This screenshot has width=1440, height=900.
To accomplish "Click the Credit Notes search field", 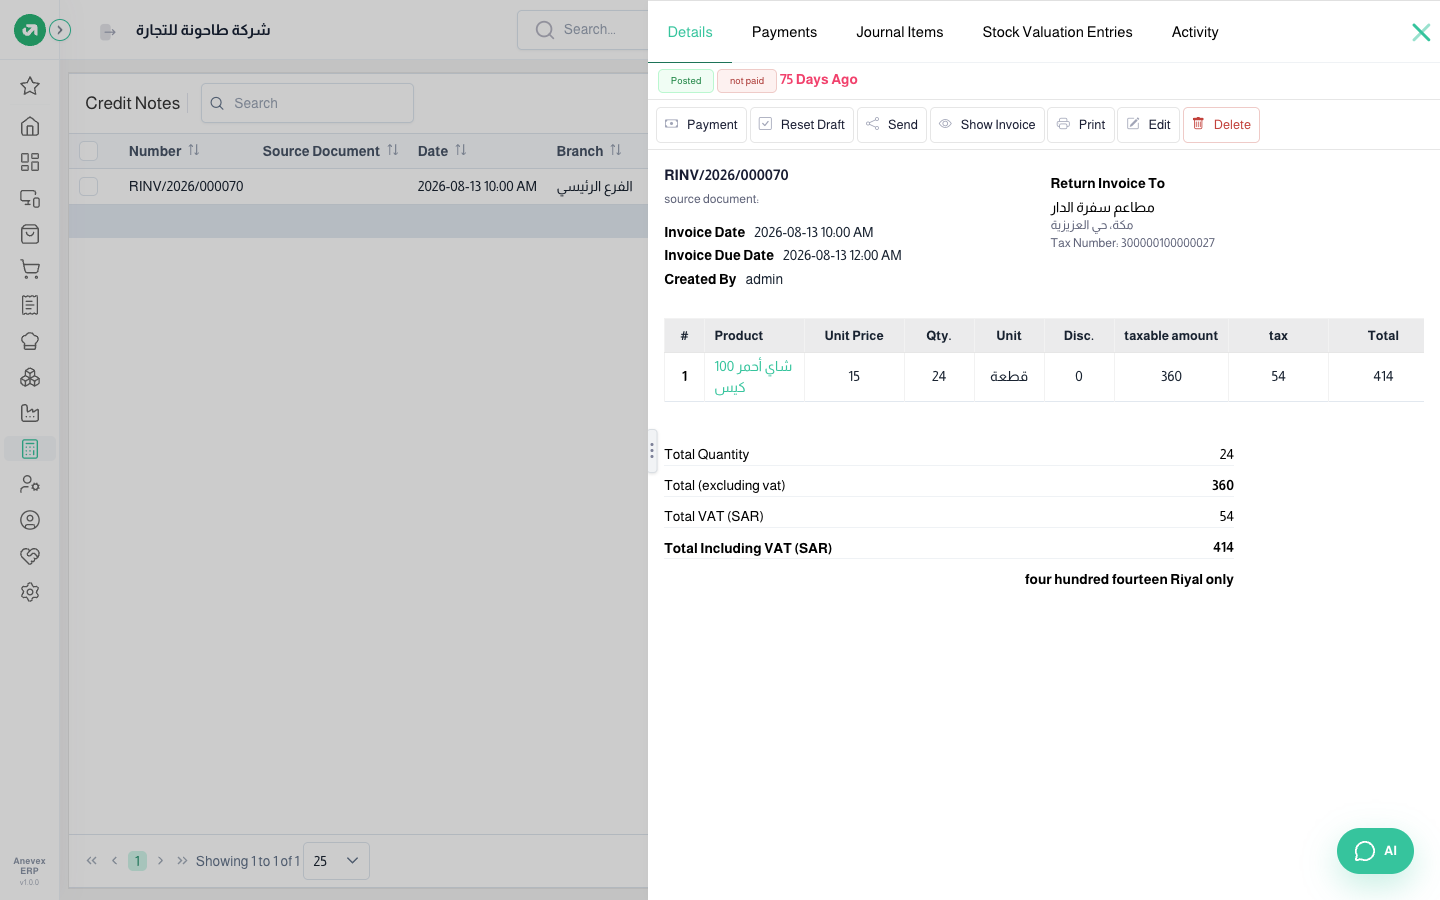I will pos(307,103).
